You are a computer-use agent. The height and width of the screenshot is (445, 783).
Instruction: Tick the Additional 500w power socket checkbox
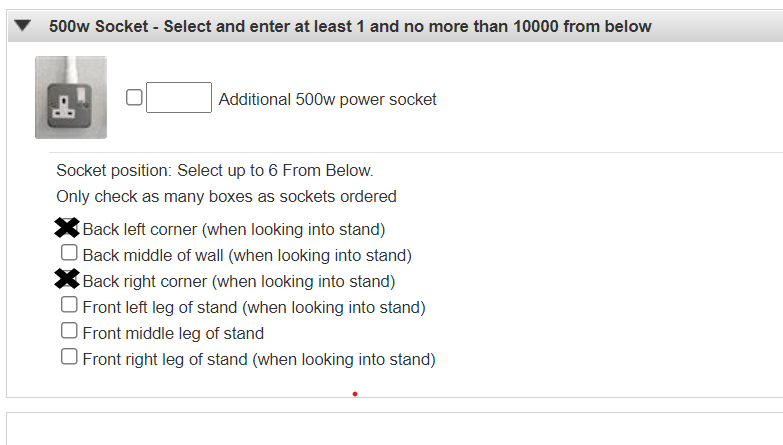click(134, 97)
